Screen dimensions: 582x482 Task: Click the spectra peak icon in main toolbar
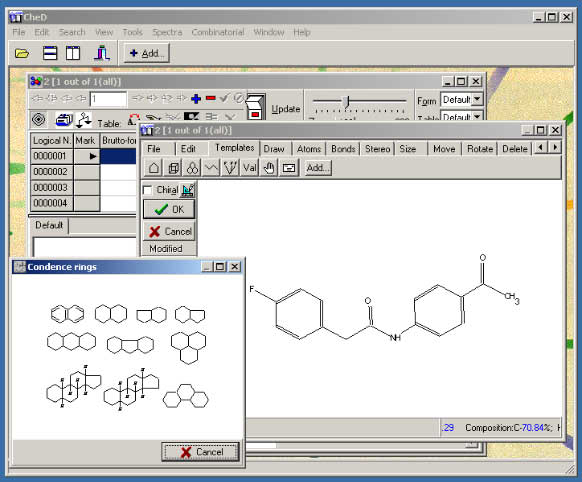coord(102,53)
